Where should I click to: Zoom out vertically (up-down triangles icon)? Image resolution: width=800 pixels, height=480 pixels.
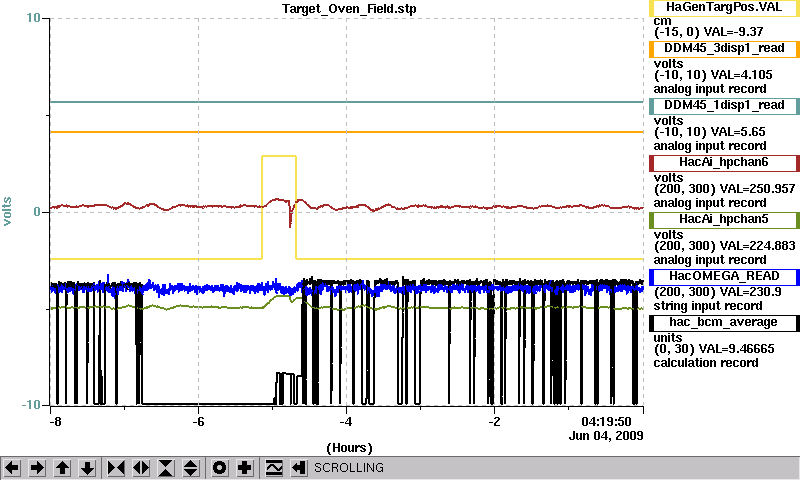(191, 468)
